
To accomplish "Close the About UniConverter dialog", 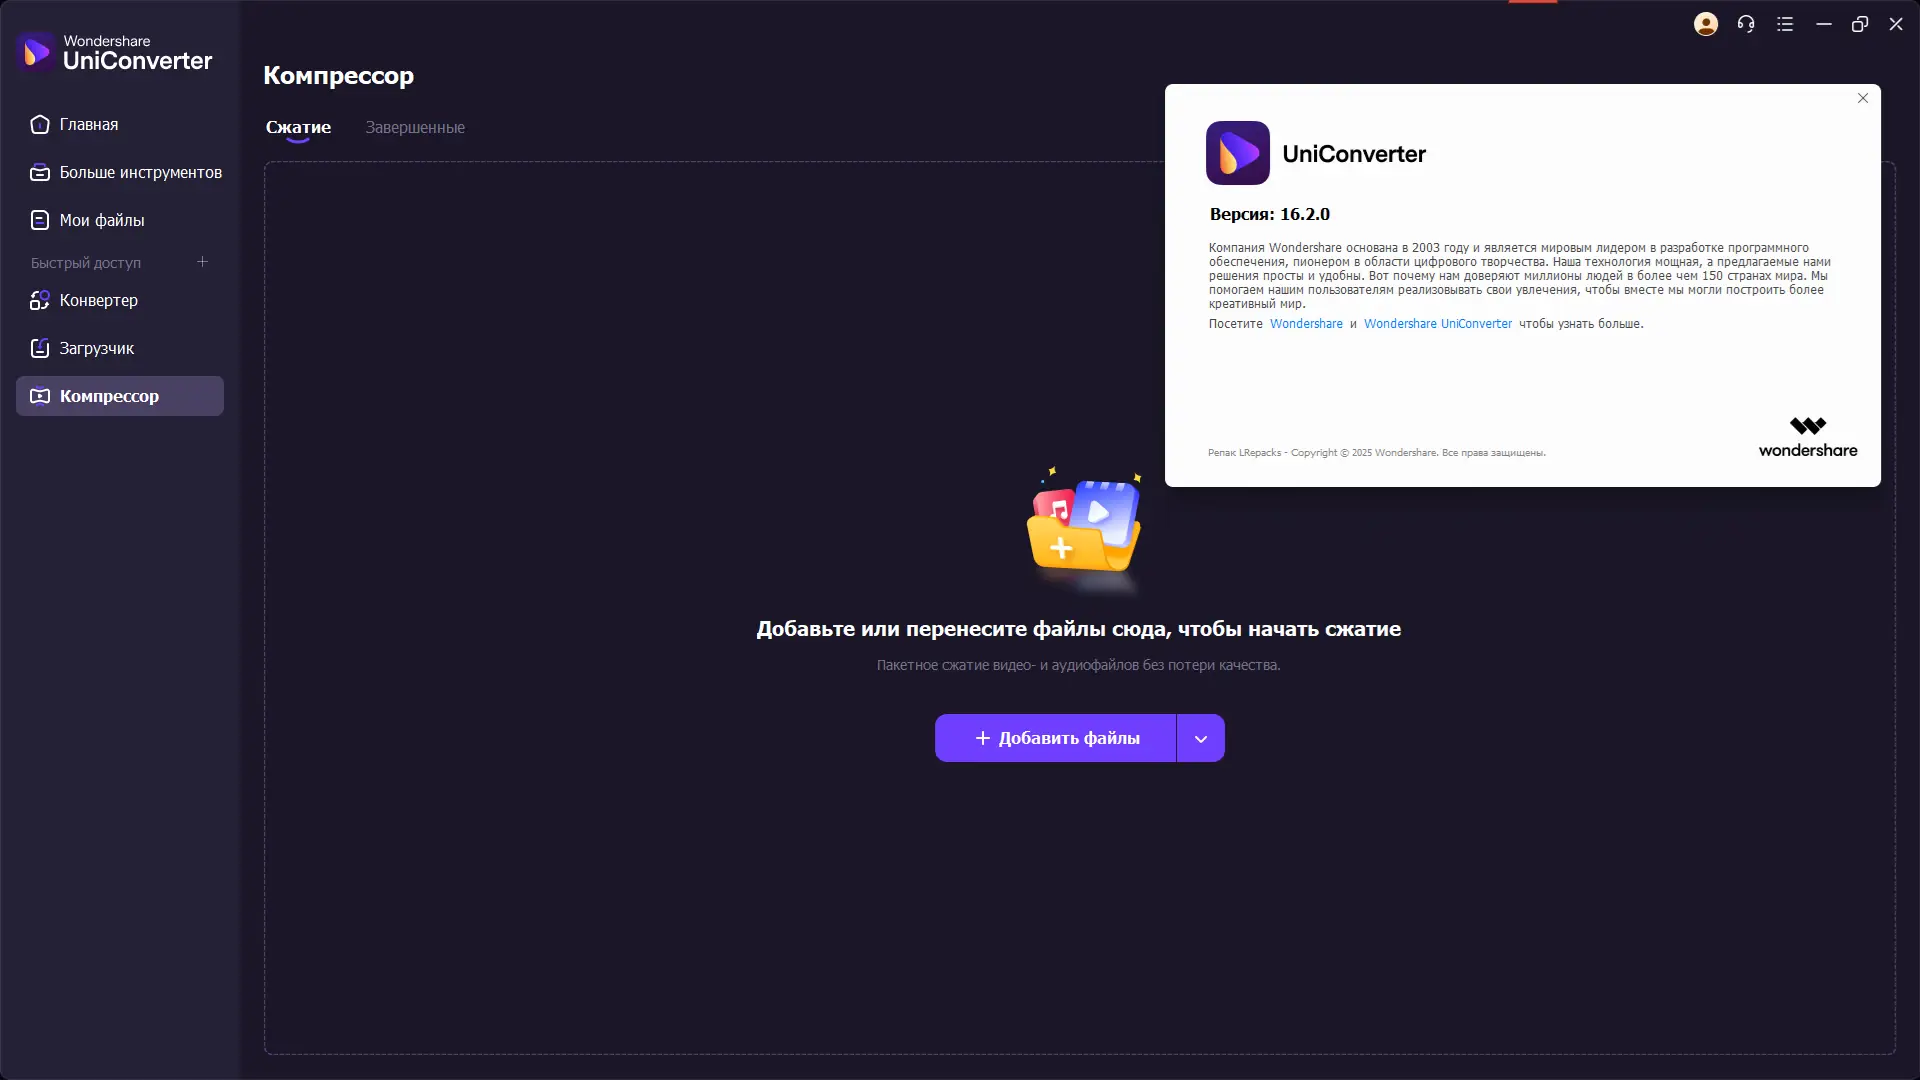I will [1863, 98].
